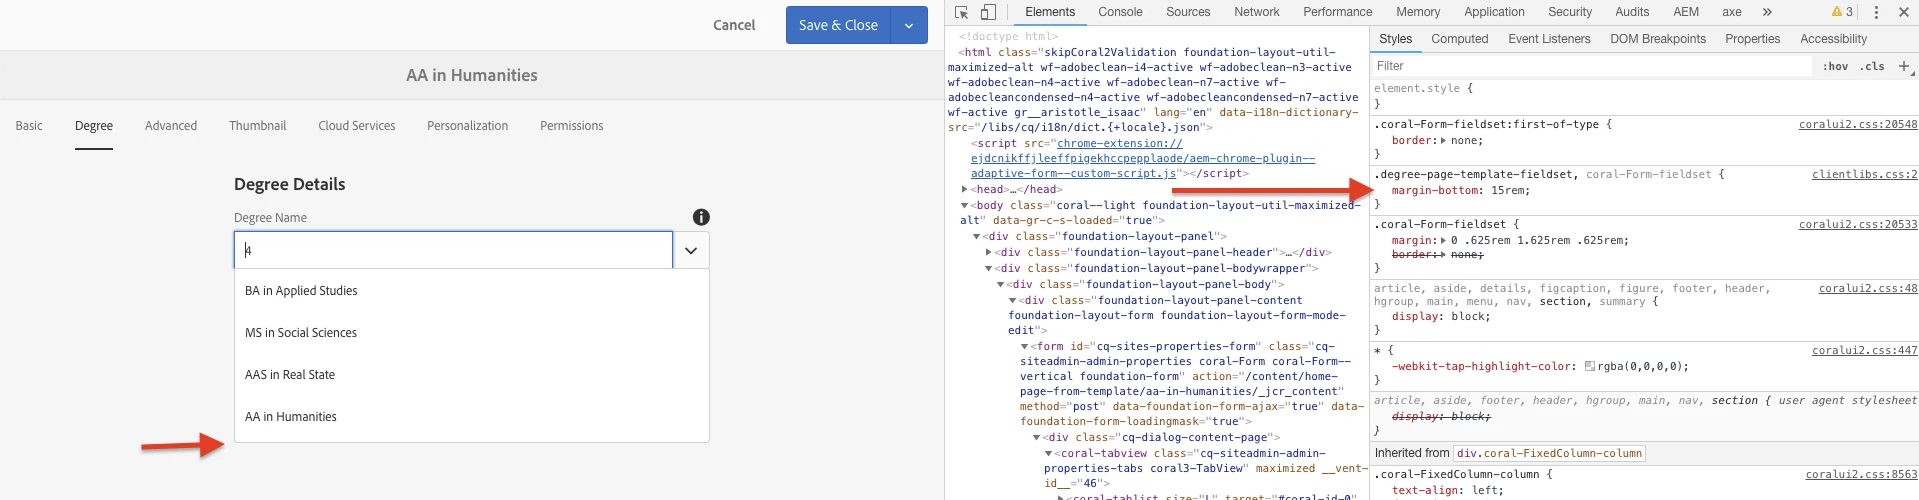
Task: Close the DevTools panel
Action: [x=1904, y=12]
